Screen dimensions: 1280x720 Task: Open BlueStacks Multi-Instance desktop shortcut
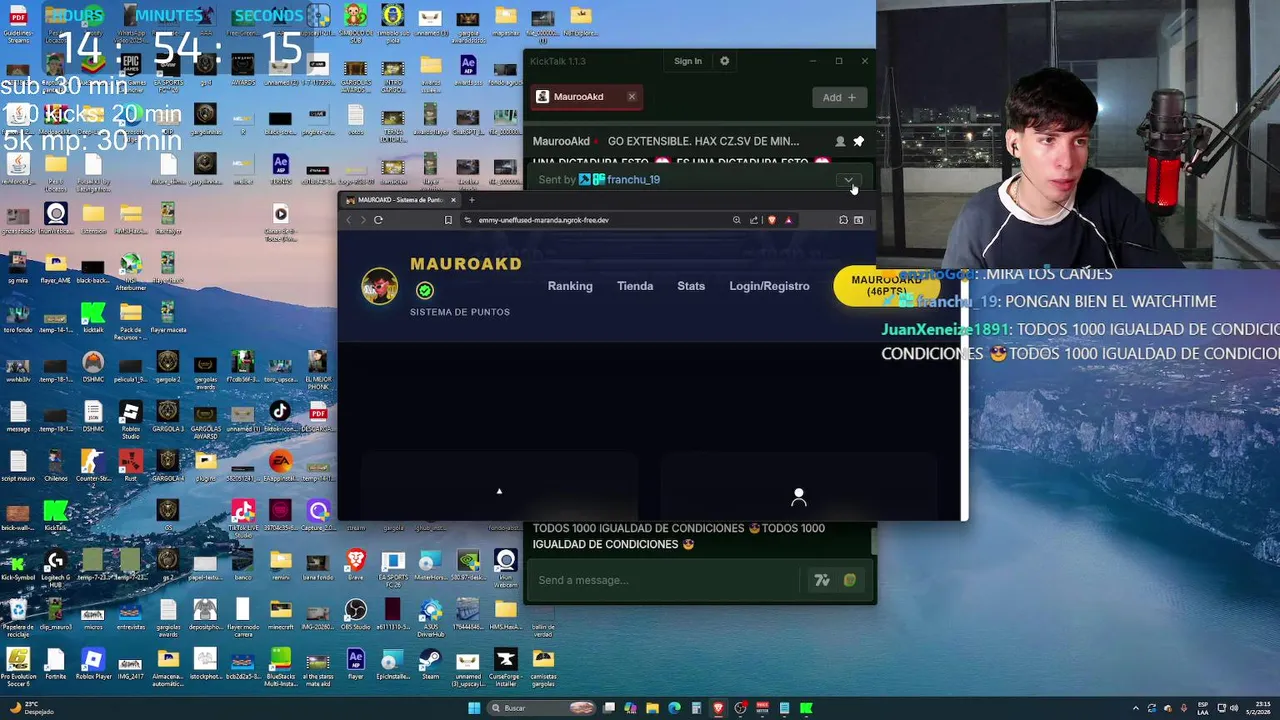tap(280, 665)
